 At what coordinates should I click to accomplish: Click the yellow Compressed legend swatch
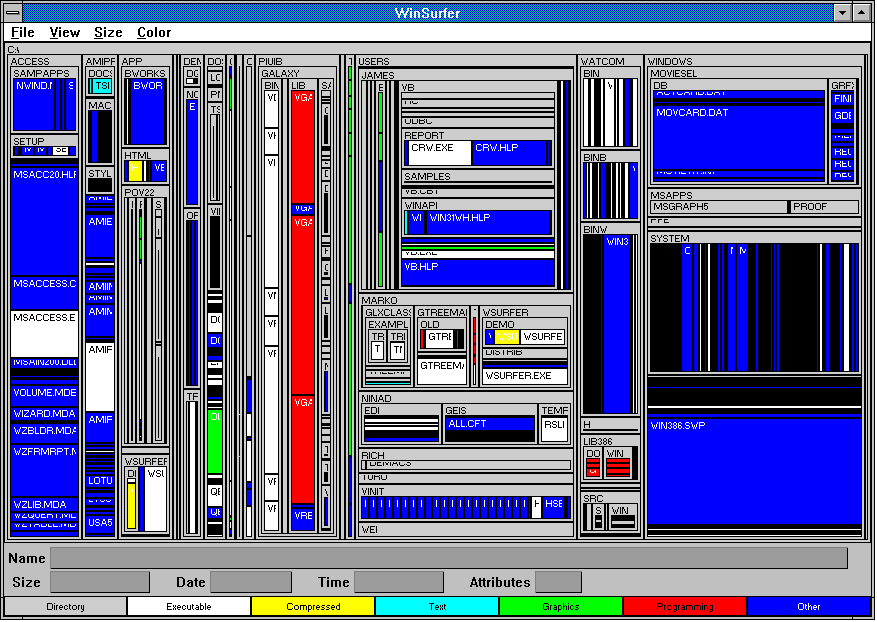pos(313,606)
